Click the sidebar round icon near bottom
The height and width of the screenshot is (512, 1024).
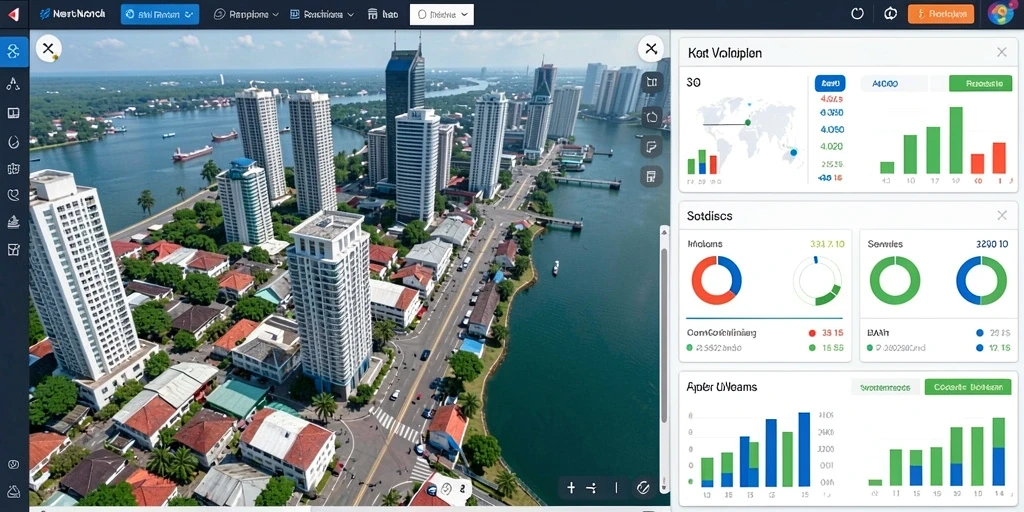[13, 464]
